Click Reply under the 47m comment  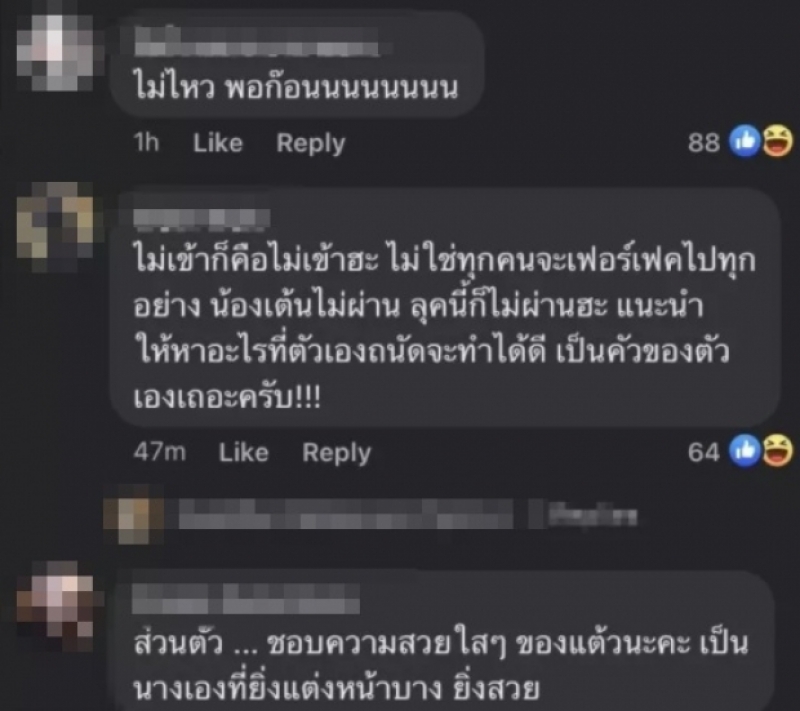pos(336,453)
